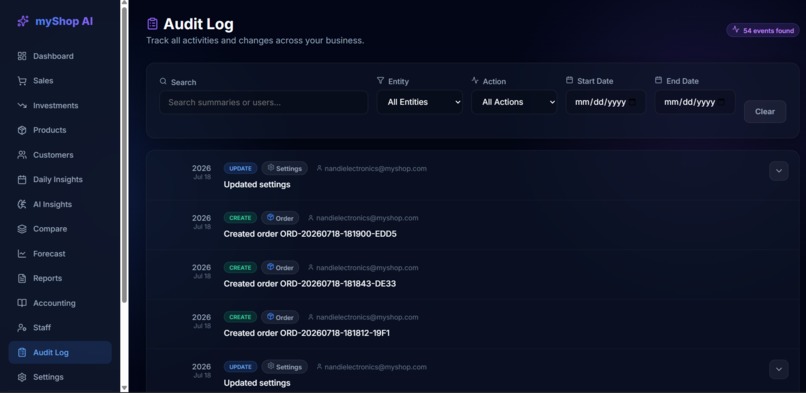Click the Forecast chart icon
Screen dimensions: 806x393
[x=22, y=253]
